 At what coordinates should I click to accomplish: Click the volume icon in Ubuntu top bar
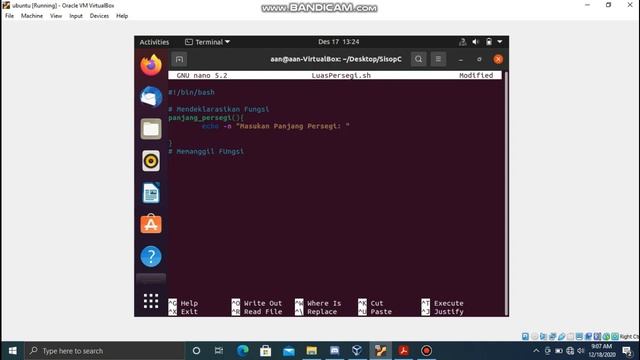tap(476, 42)
